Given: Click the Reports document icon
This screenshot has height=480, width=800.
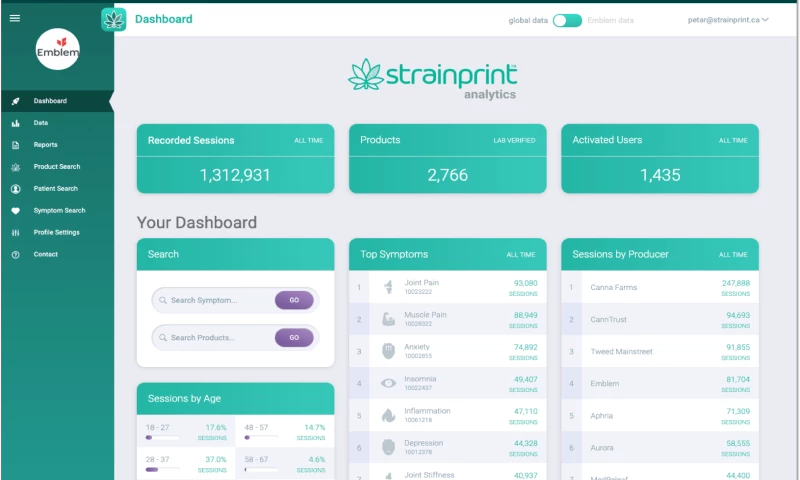Looking at the screenshot, I should (x=16, y=145).
